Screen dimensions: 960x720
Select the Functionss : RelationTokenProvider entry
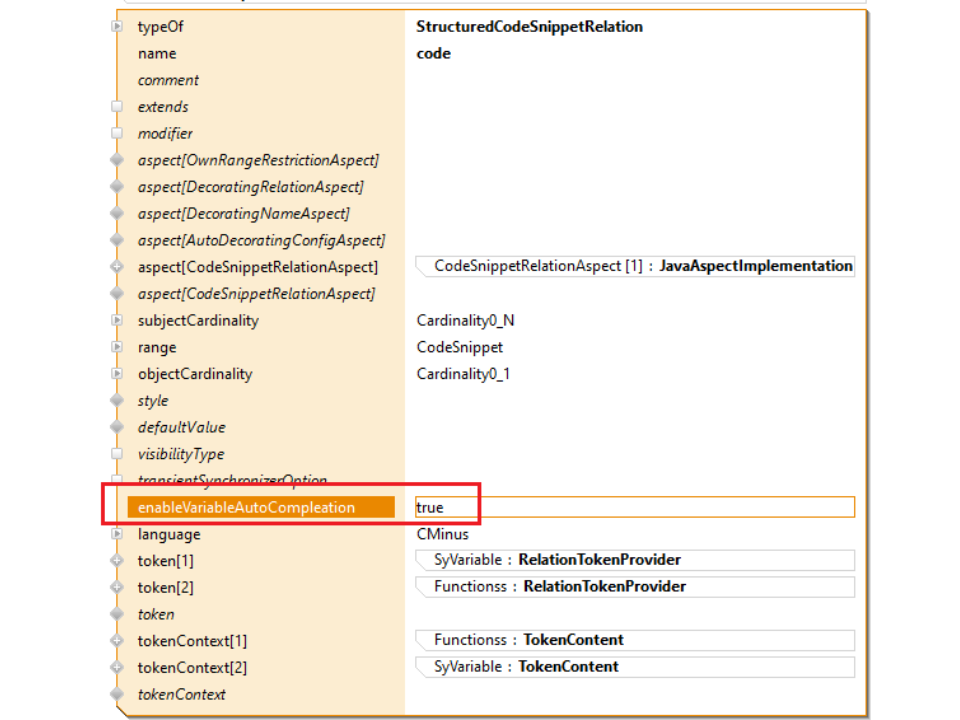point(635,587)
